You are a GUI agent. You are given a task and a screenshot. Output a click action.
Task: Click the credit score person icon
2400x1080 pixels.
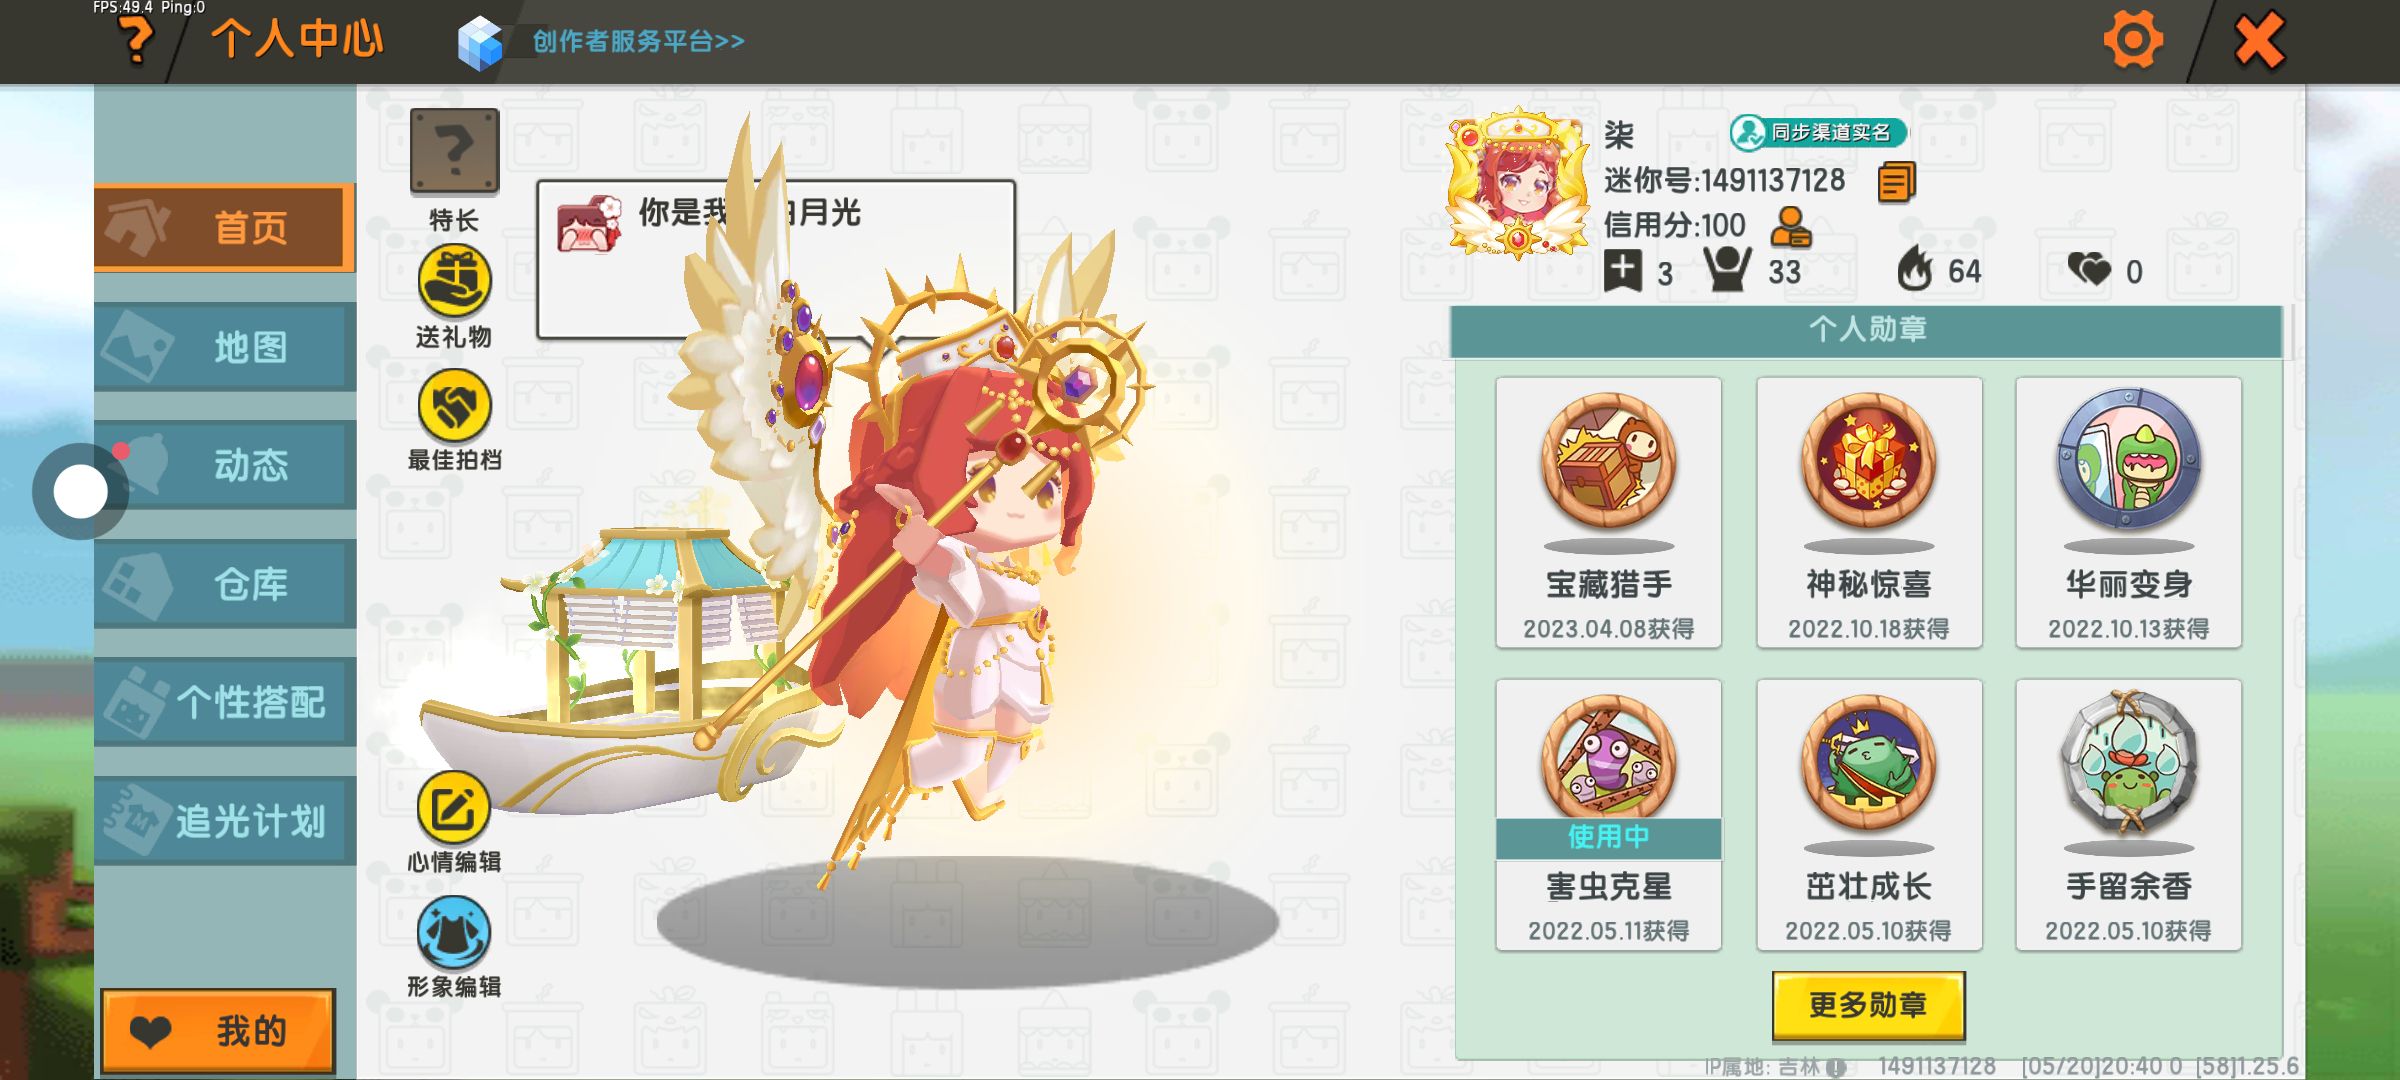[1790, 227]
